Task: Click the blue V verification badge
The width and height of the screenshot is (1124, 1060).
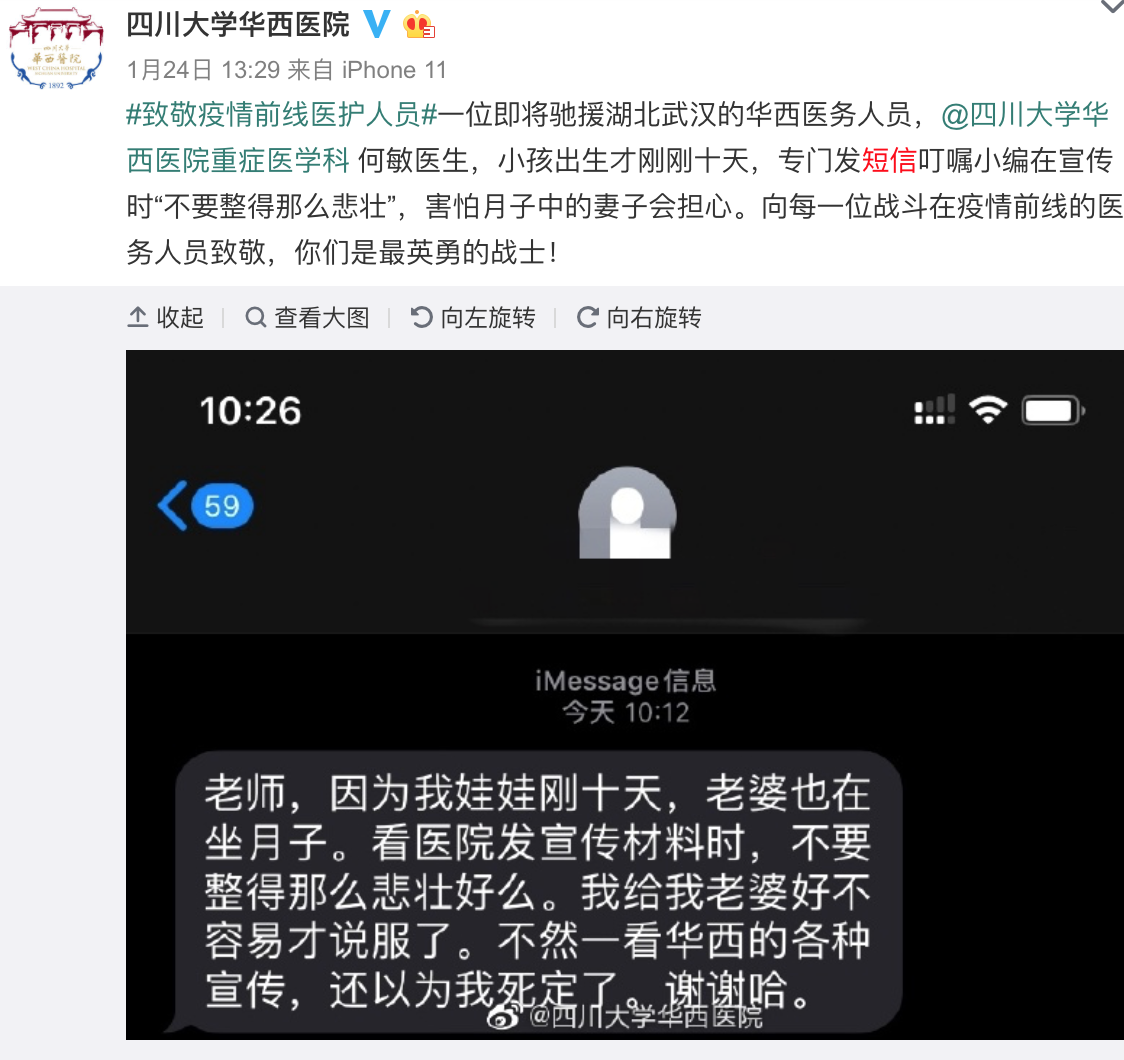Action: point(377,24)
